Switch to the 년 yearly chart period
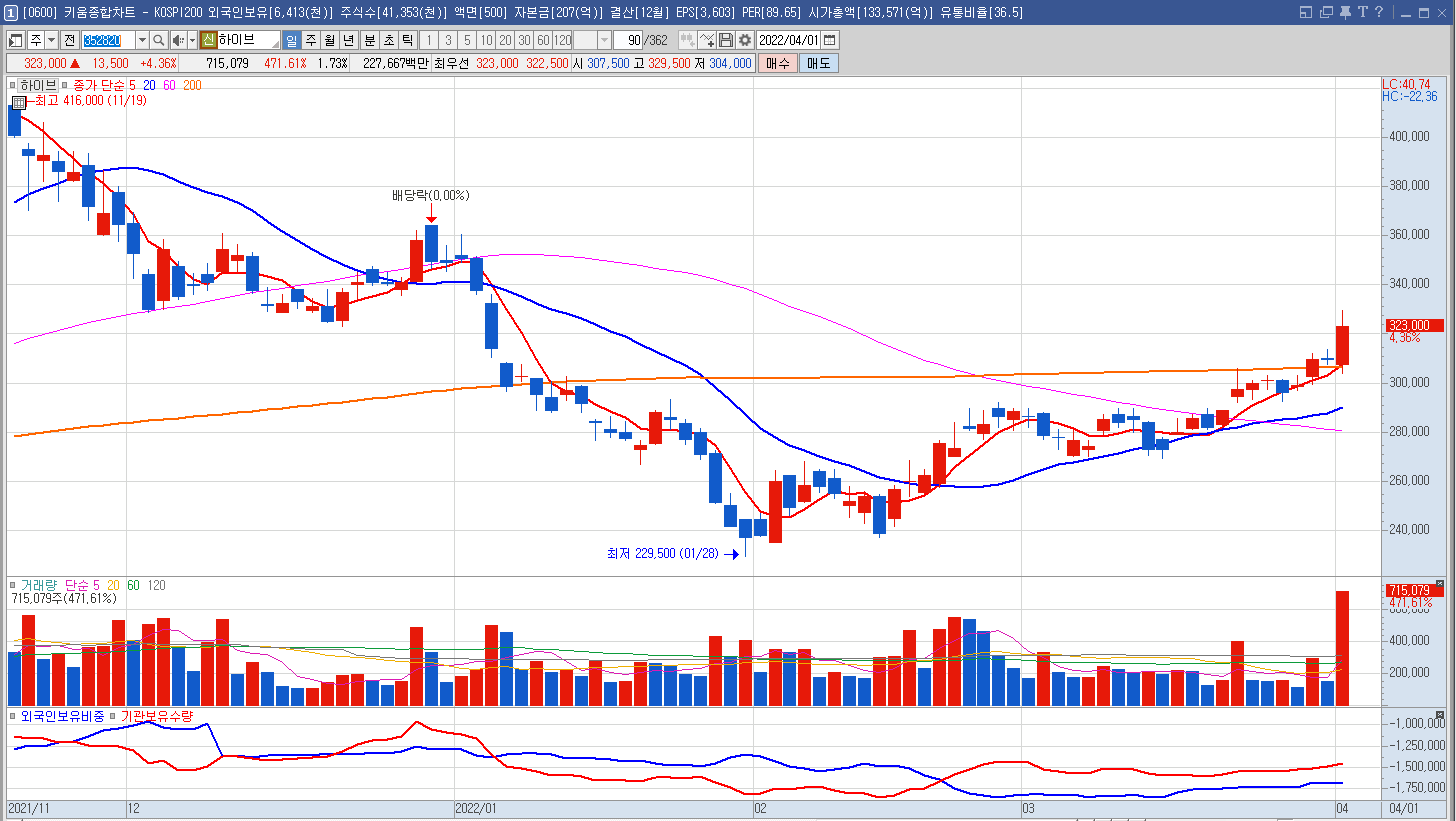The image size is (1456, 821). (349, 40)
